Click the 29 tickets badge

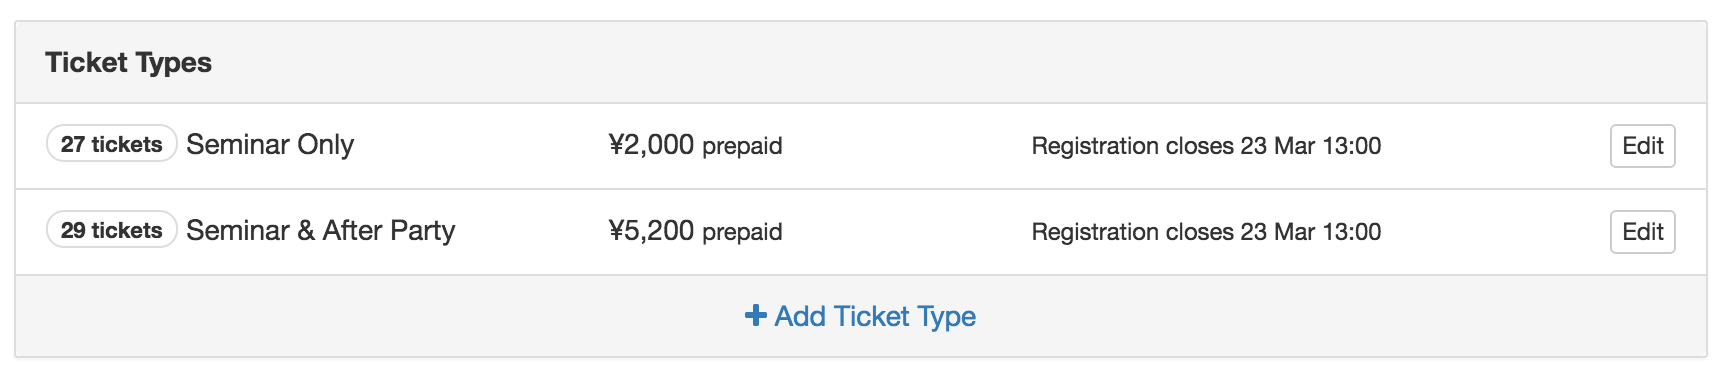tap(112, 230)
